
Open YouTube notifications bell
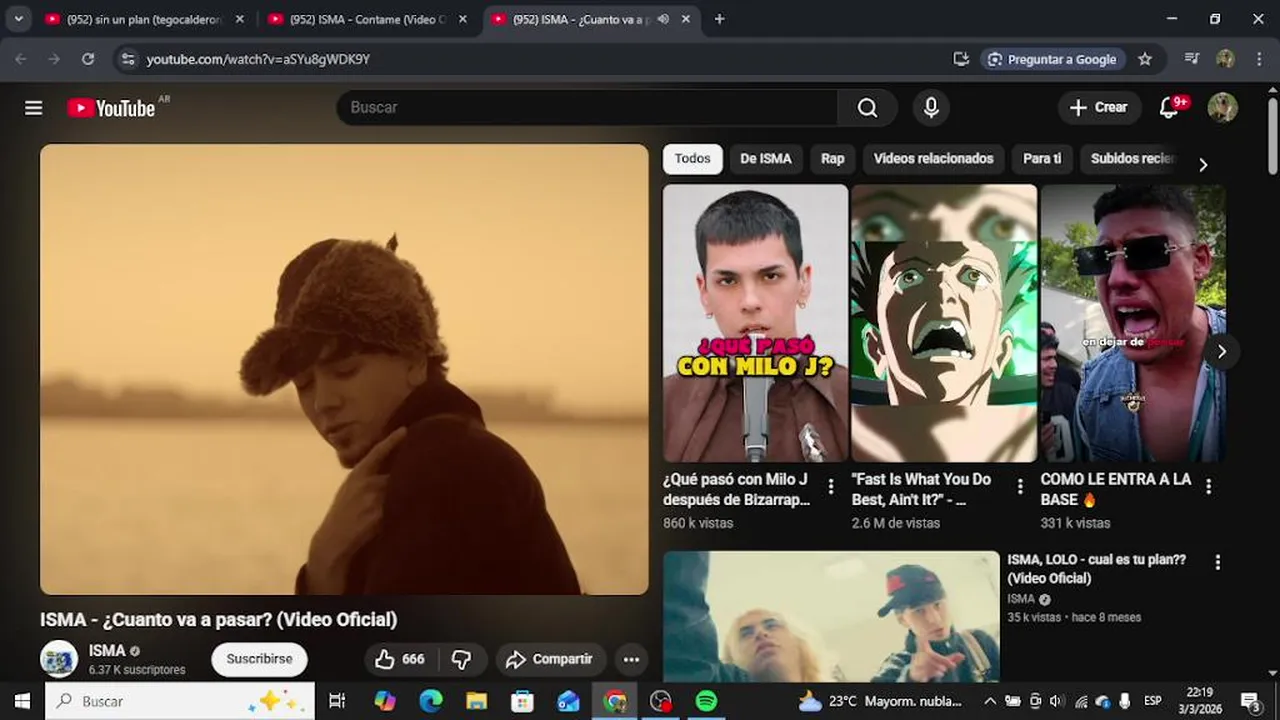[1169, 108]
